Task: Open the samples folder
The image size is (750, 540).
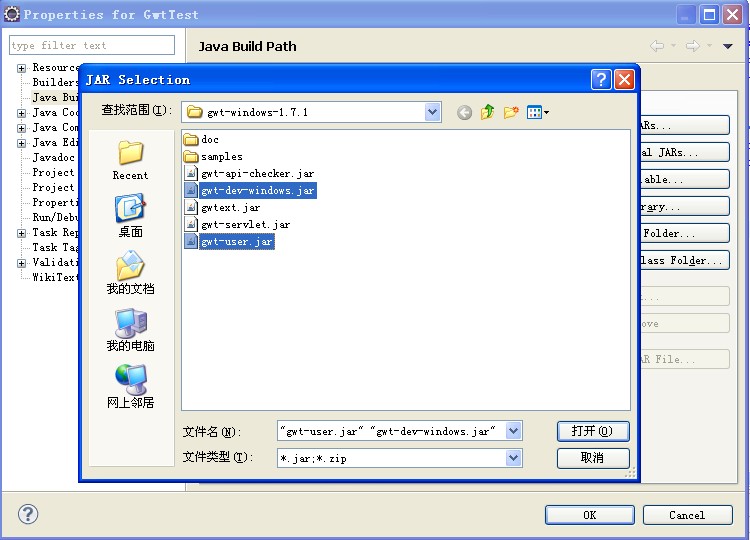Action: pyautogui.click(x=213, y=156)
